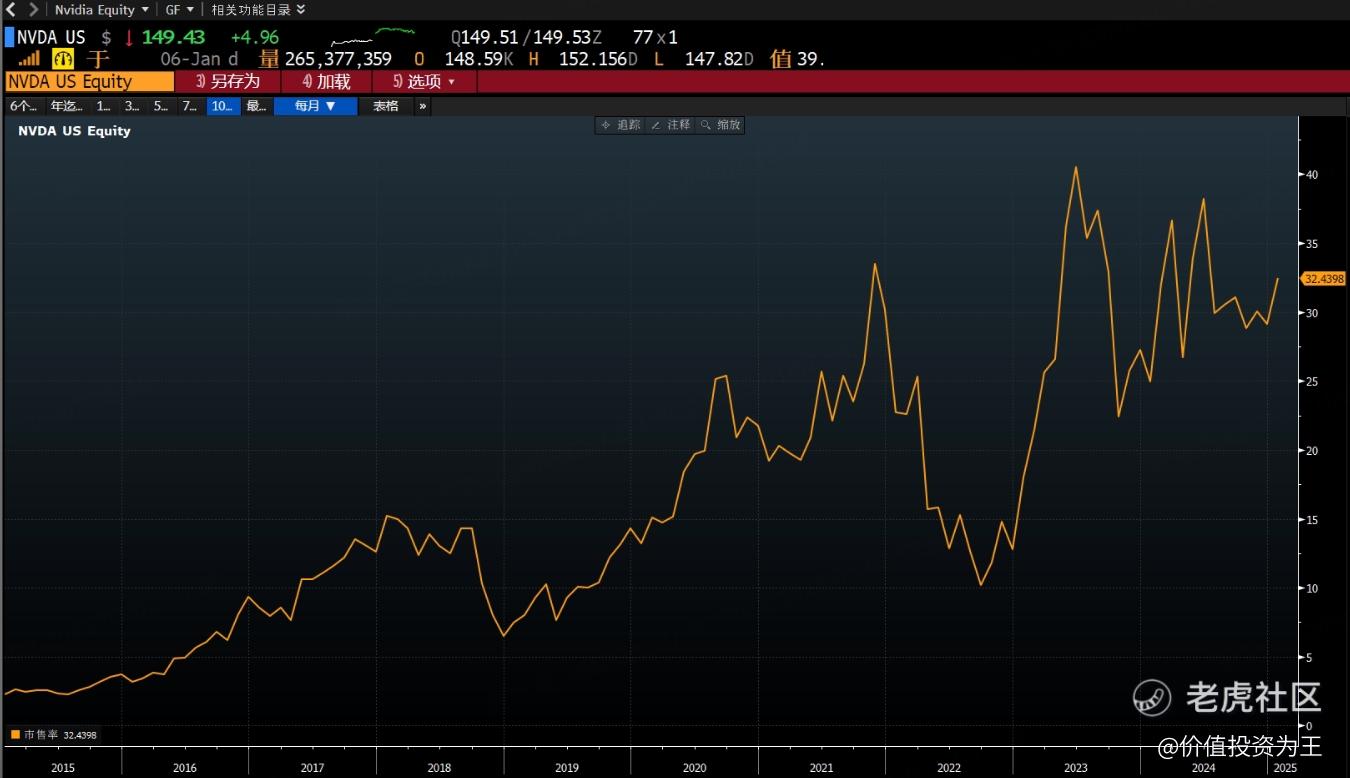The height and width of the screenshot is (778, 1350).
Task: Select the 最大 max range tab
Action: 256,106
